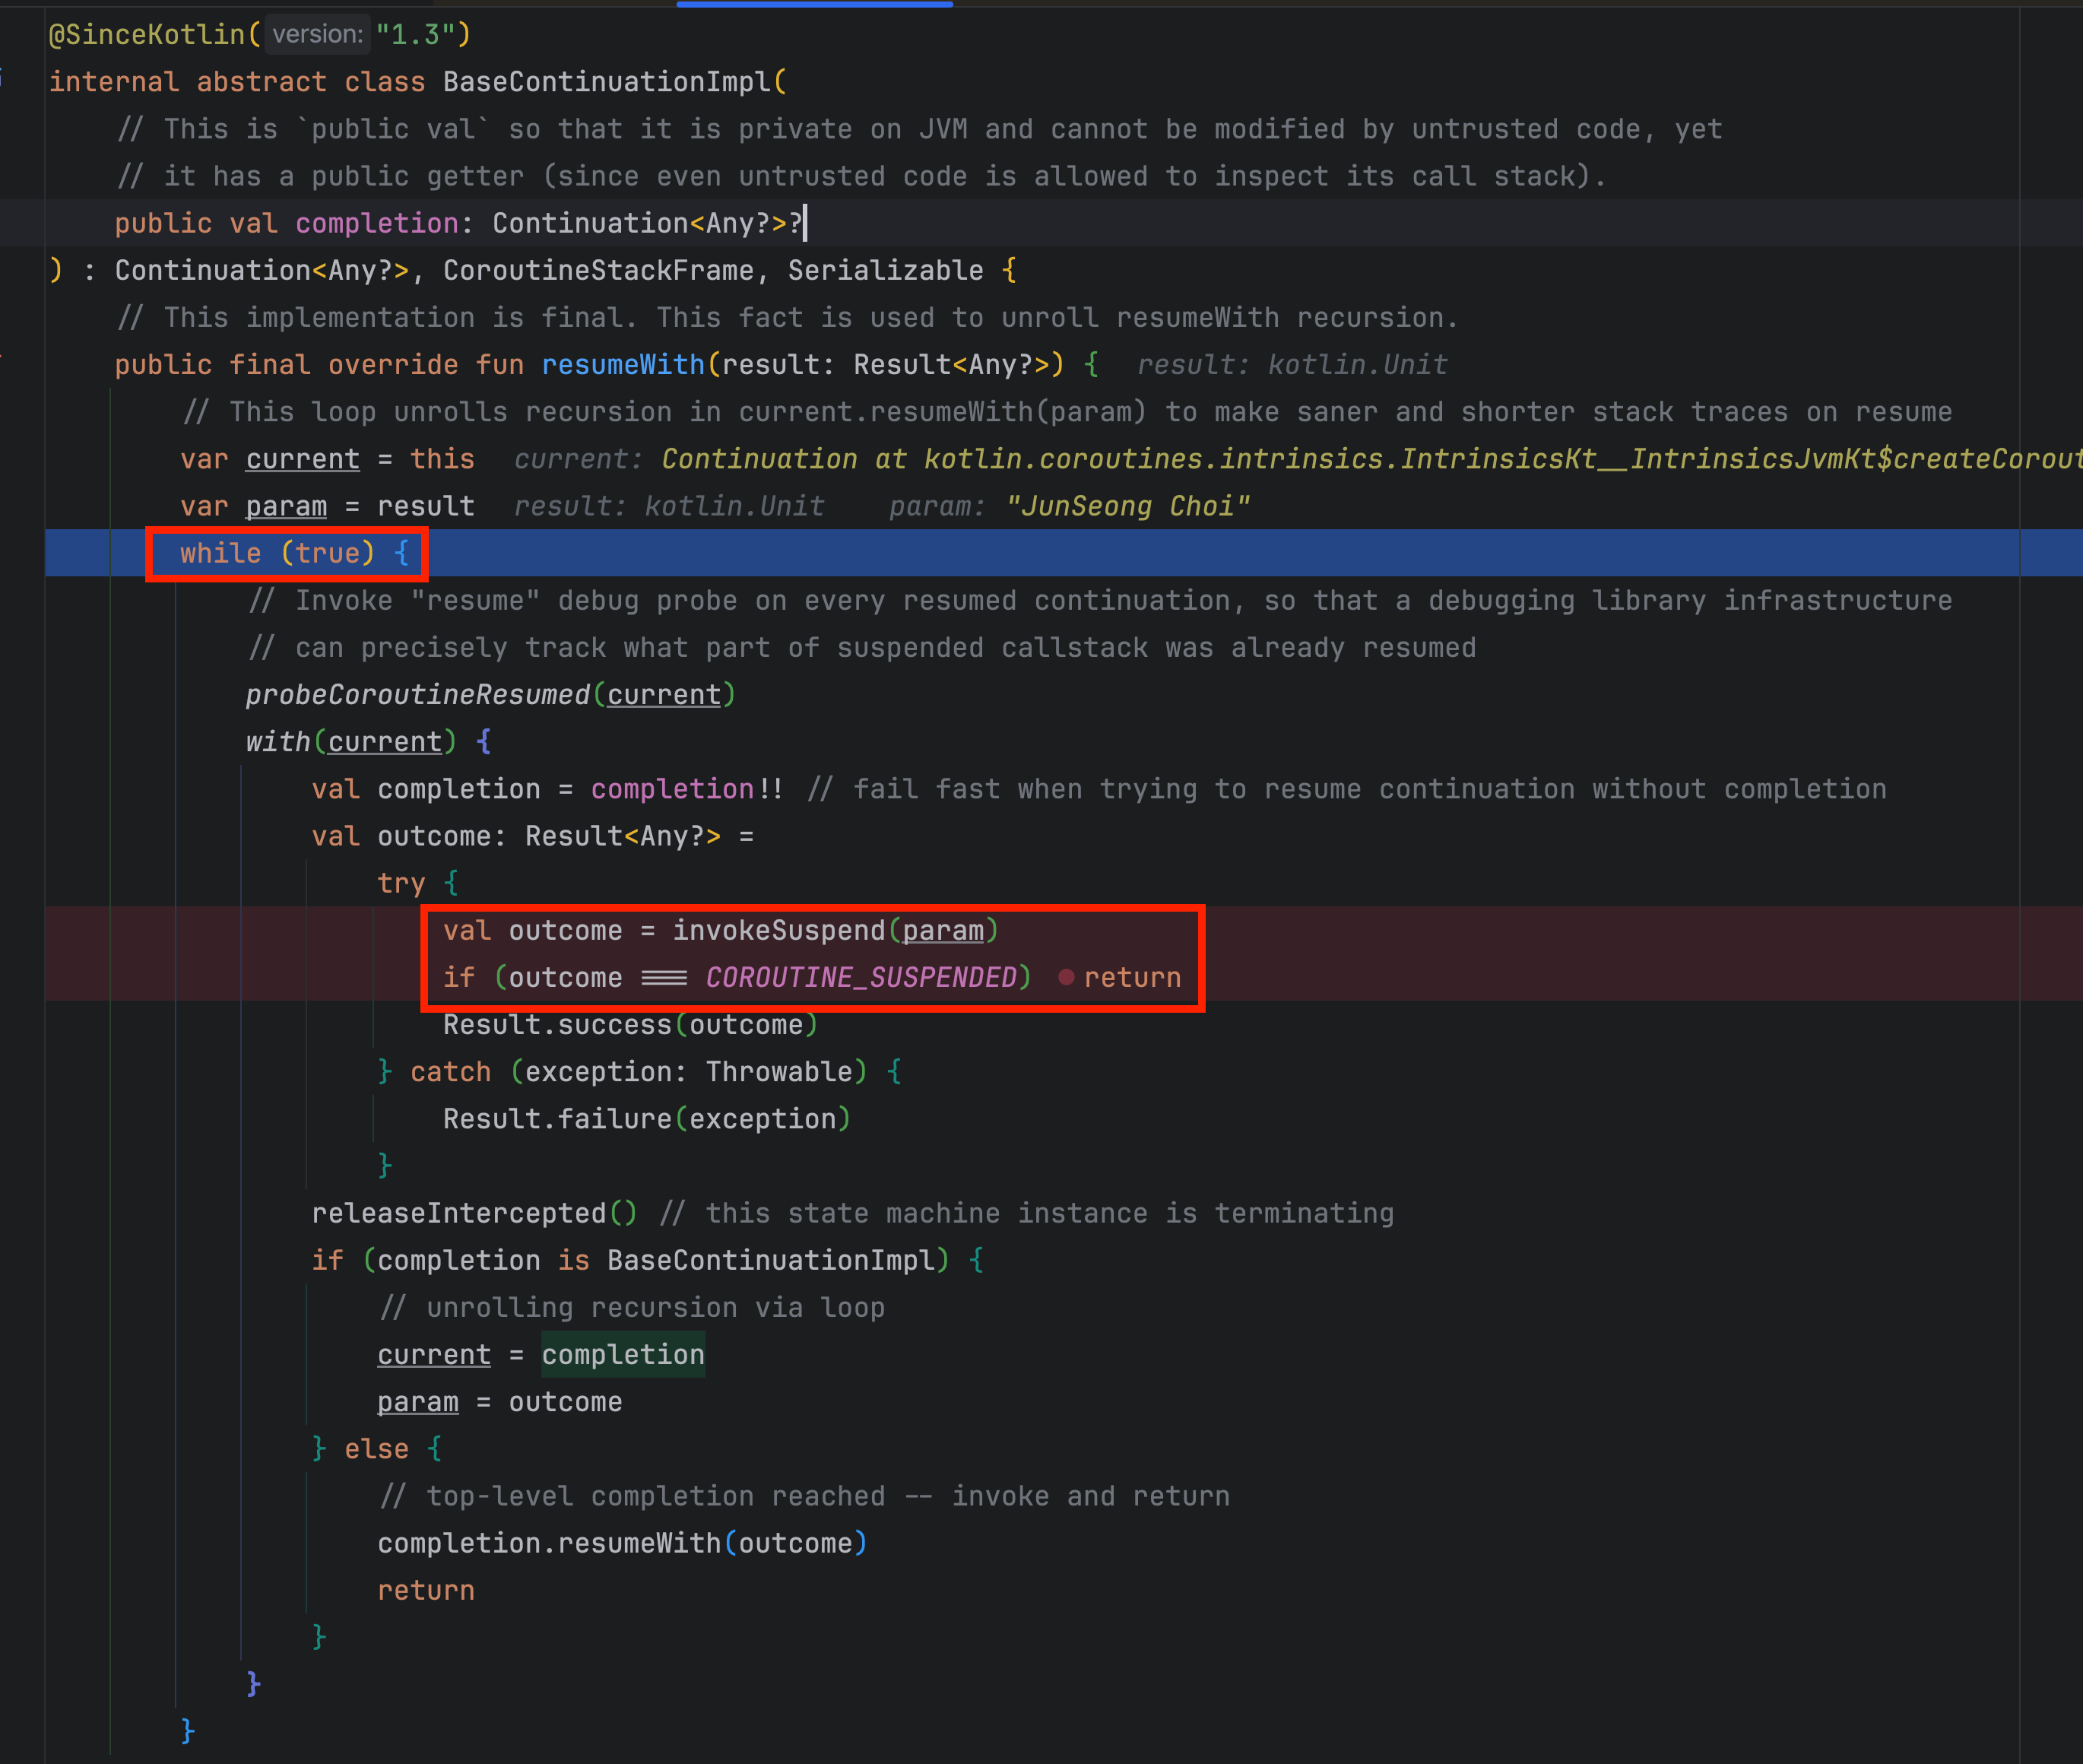Image resolution: width=2083 pixels, height=1764 pixels.
Task: Click Result.failure(exception) in catch block
Action: pyautogui.click(x=646, y=1119)
